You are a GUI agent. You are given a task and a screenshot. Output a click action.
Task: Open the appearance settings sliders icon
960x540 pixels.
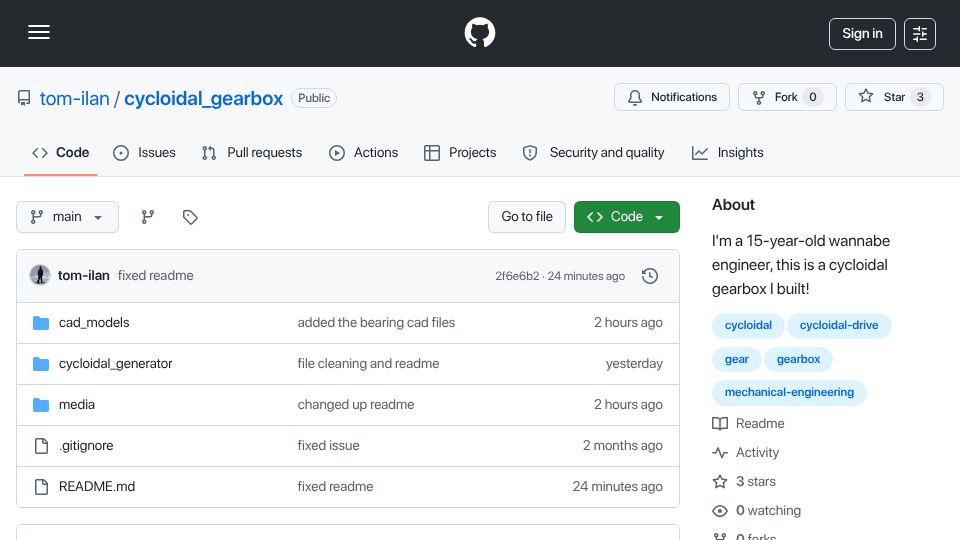tap(920, 34)
